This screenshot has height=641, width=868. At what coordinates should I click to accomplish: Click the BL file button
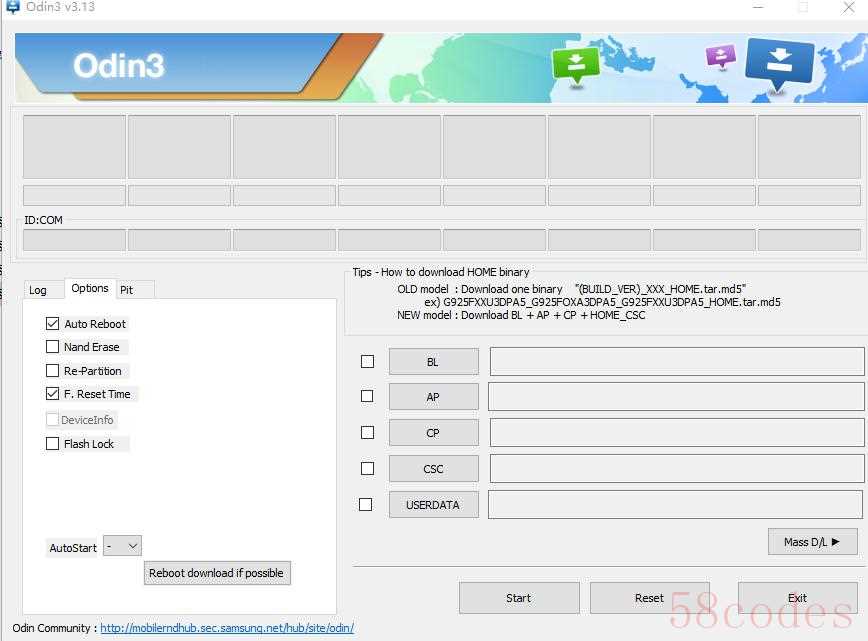(433, 362)
